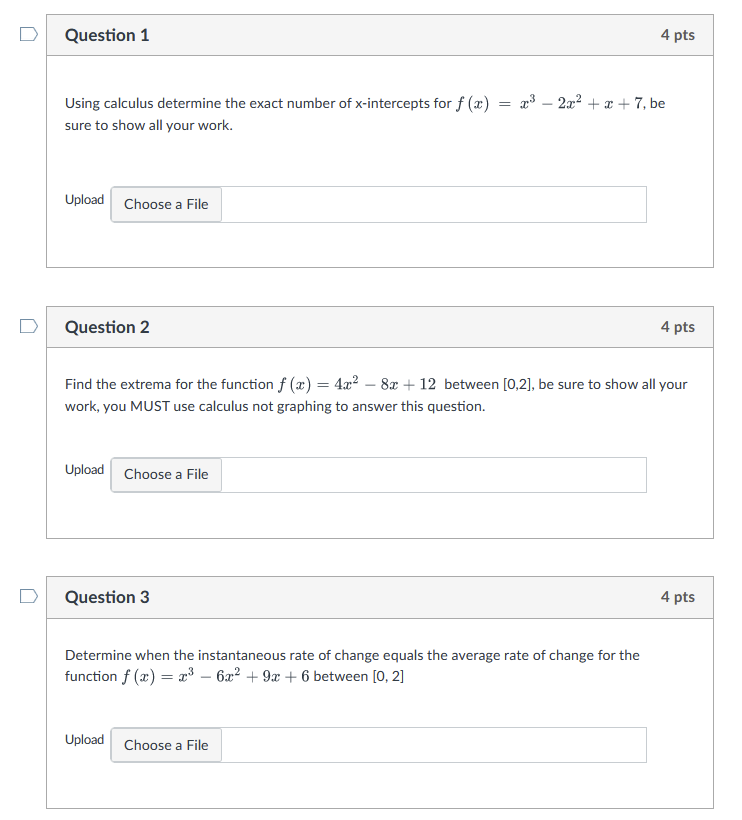742x820 pixels.
Task: Click the Question 2 header
Action: (x=107, y=327)
